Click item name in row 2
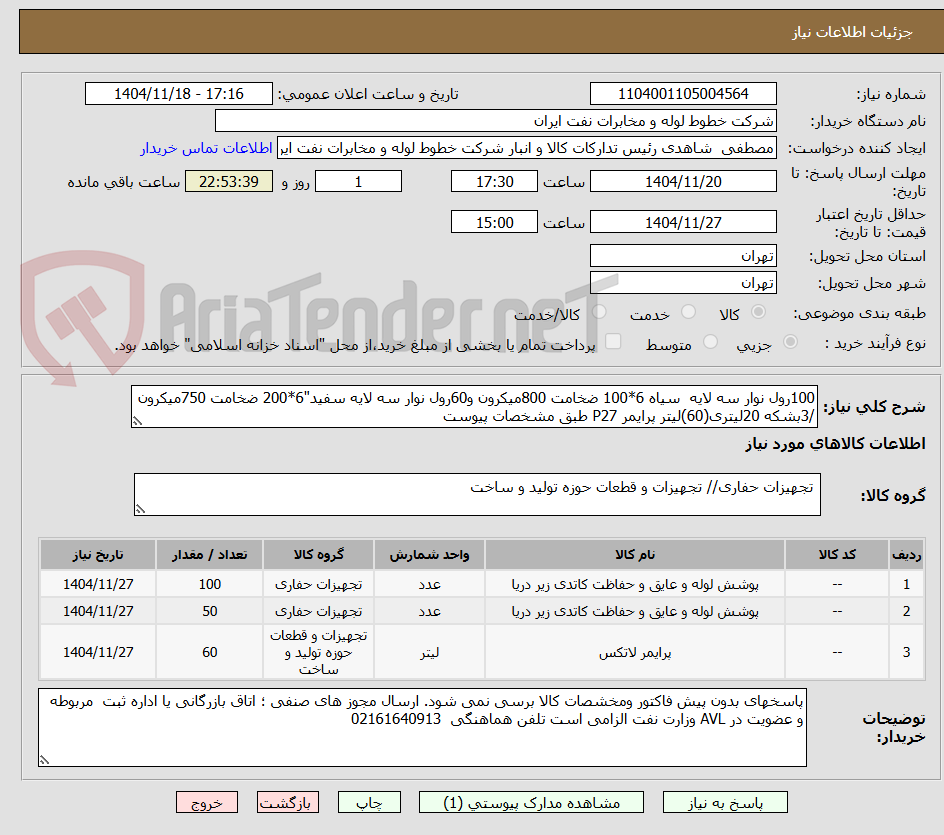The image size is (944, 835). pos(635,611)
